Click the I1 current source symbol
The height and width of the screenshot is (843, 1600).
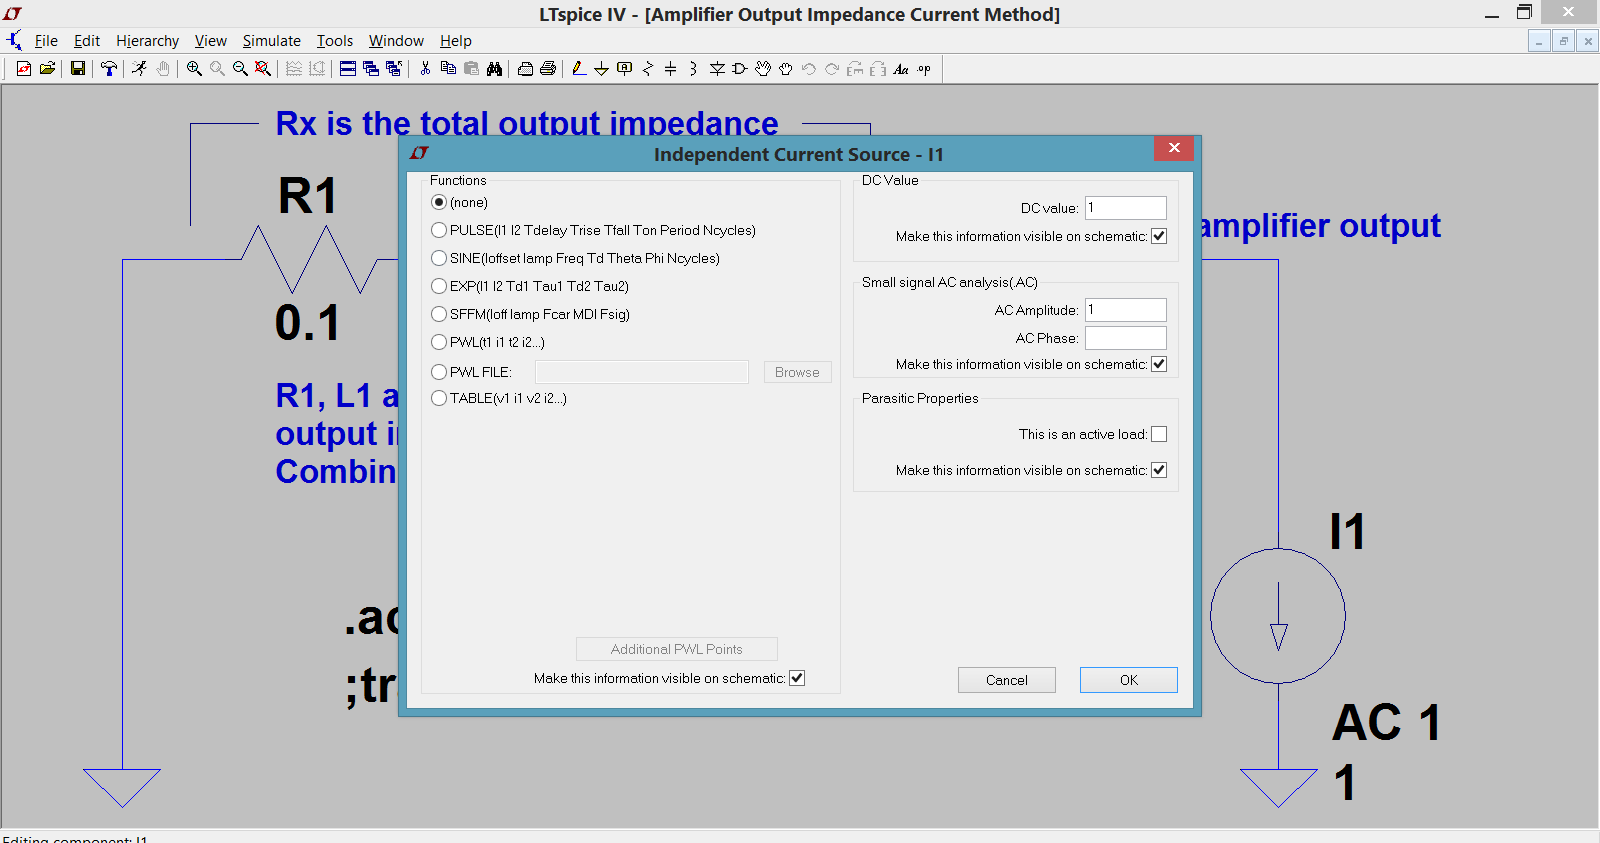click(1278, 616)
